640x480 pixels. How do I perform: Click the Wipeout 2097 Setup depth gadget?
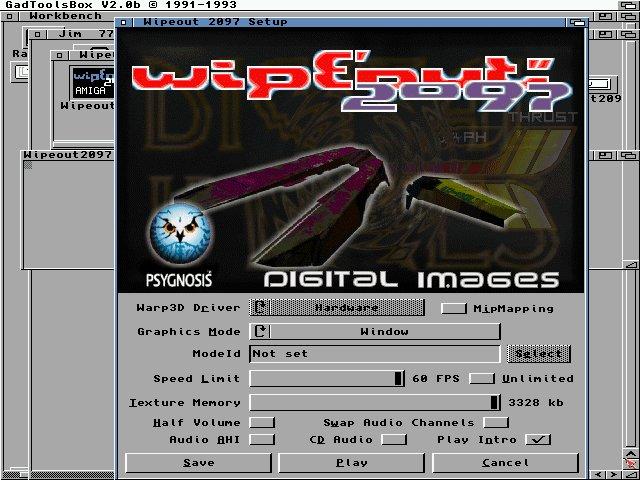click(x=577, y=22)
